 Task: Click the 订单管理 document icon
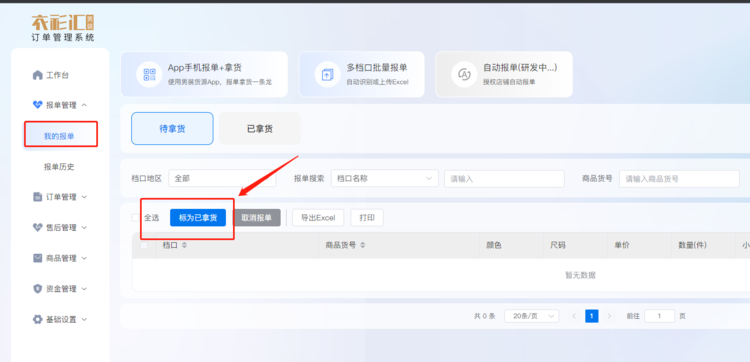[37, 197]
